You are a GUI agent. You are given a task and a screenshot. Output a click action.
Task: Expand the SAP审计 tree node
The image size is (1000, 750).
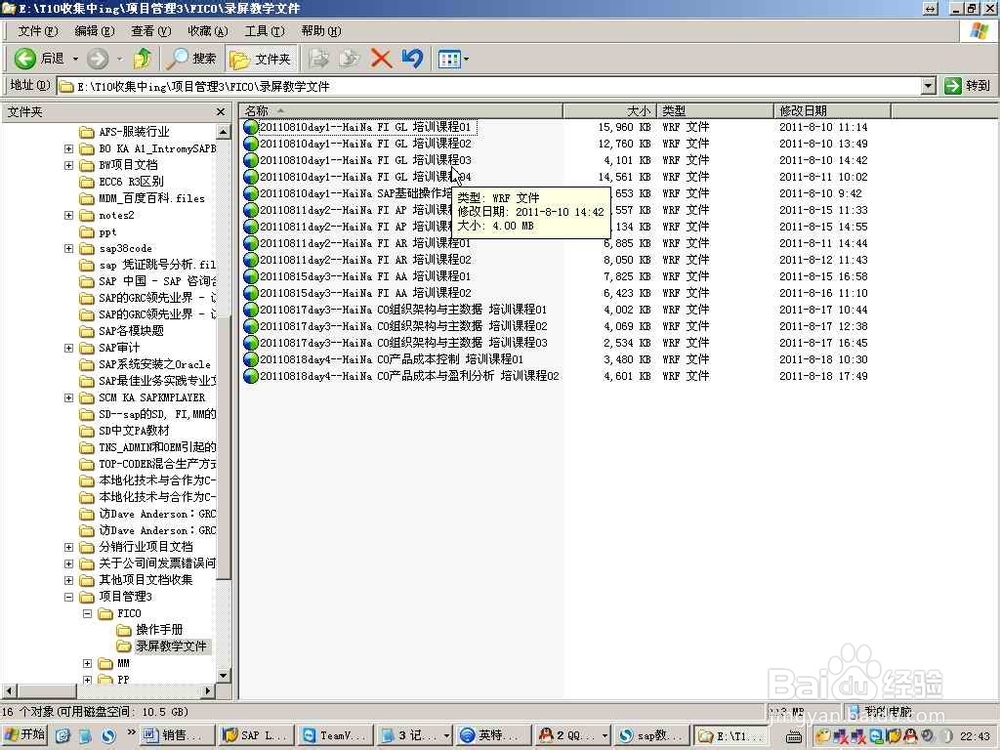(69, 348)
